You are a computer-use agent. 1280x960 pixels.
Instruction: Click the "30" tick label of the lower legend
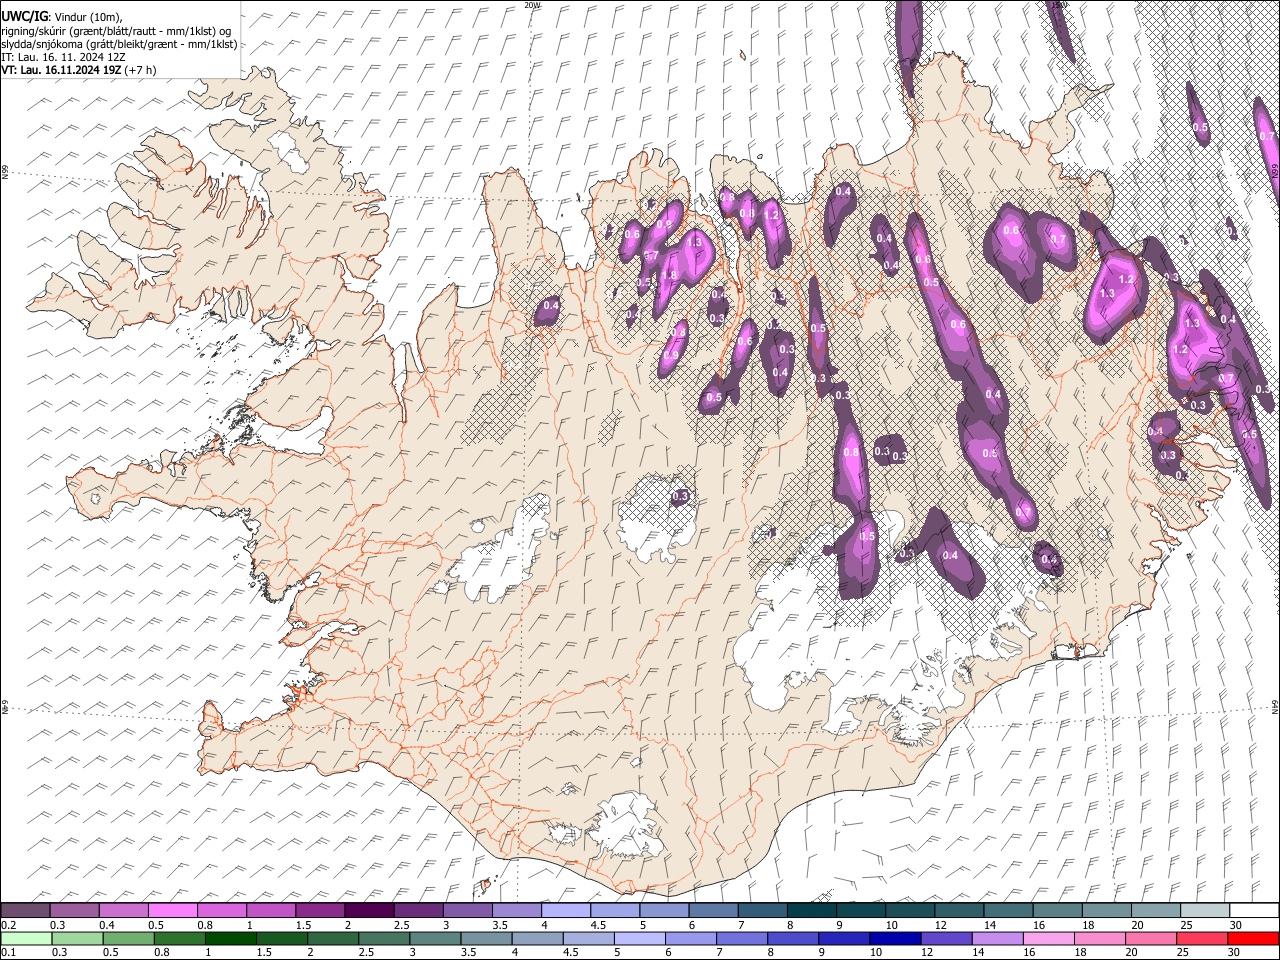point(1236,952)
